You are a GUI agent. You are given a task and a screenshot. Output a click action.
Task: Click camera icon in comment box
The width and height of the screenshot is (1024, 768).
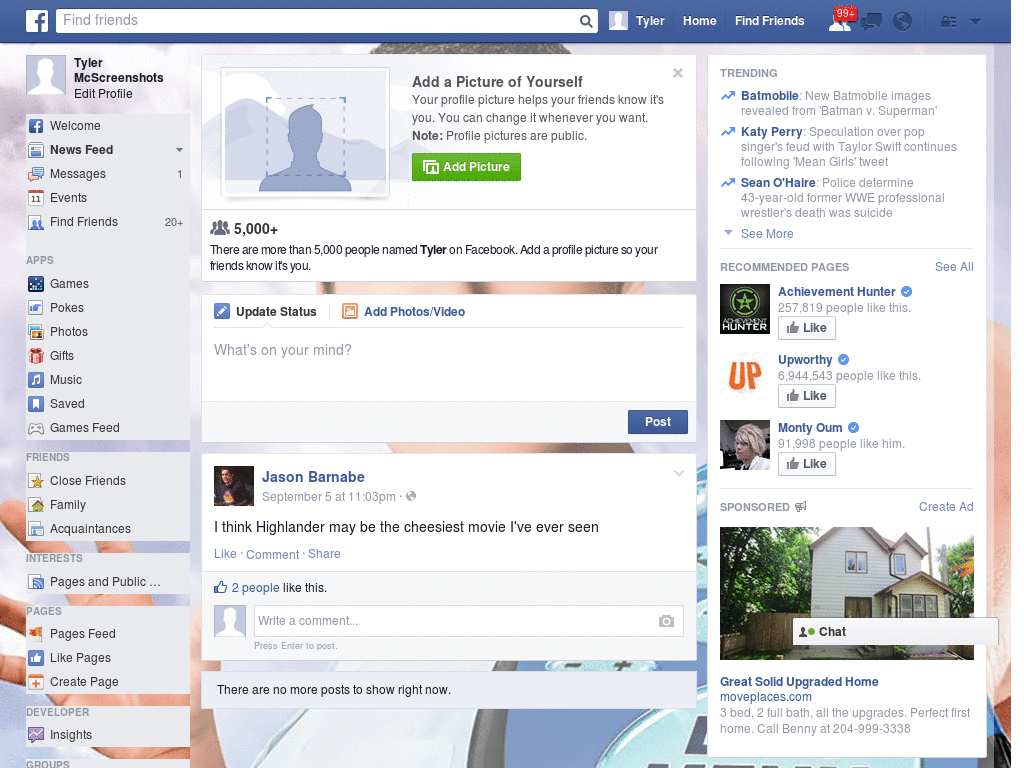[666, 621]
